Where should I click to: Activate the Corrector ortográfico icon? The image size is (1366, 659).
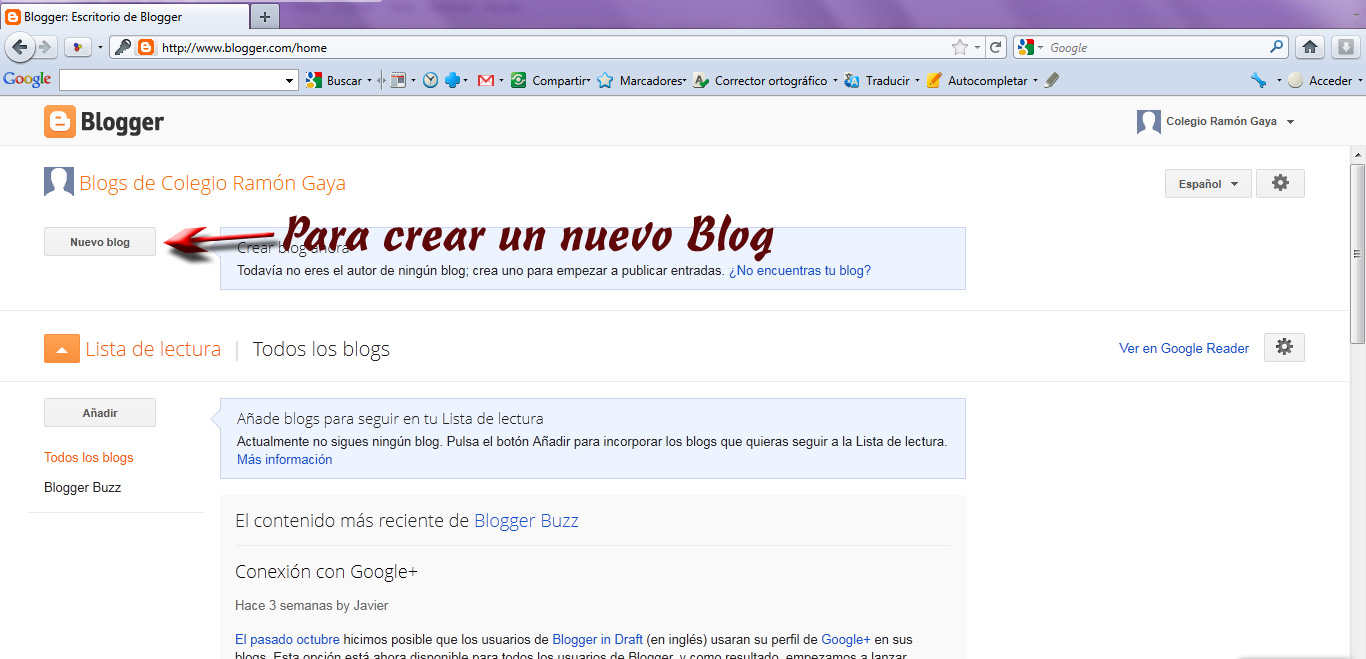701,80
